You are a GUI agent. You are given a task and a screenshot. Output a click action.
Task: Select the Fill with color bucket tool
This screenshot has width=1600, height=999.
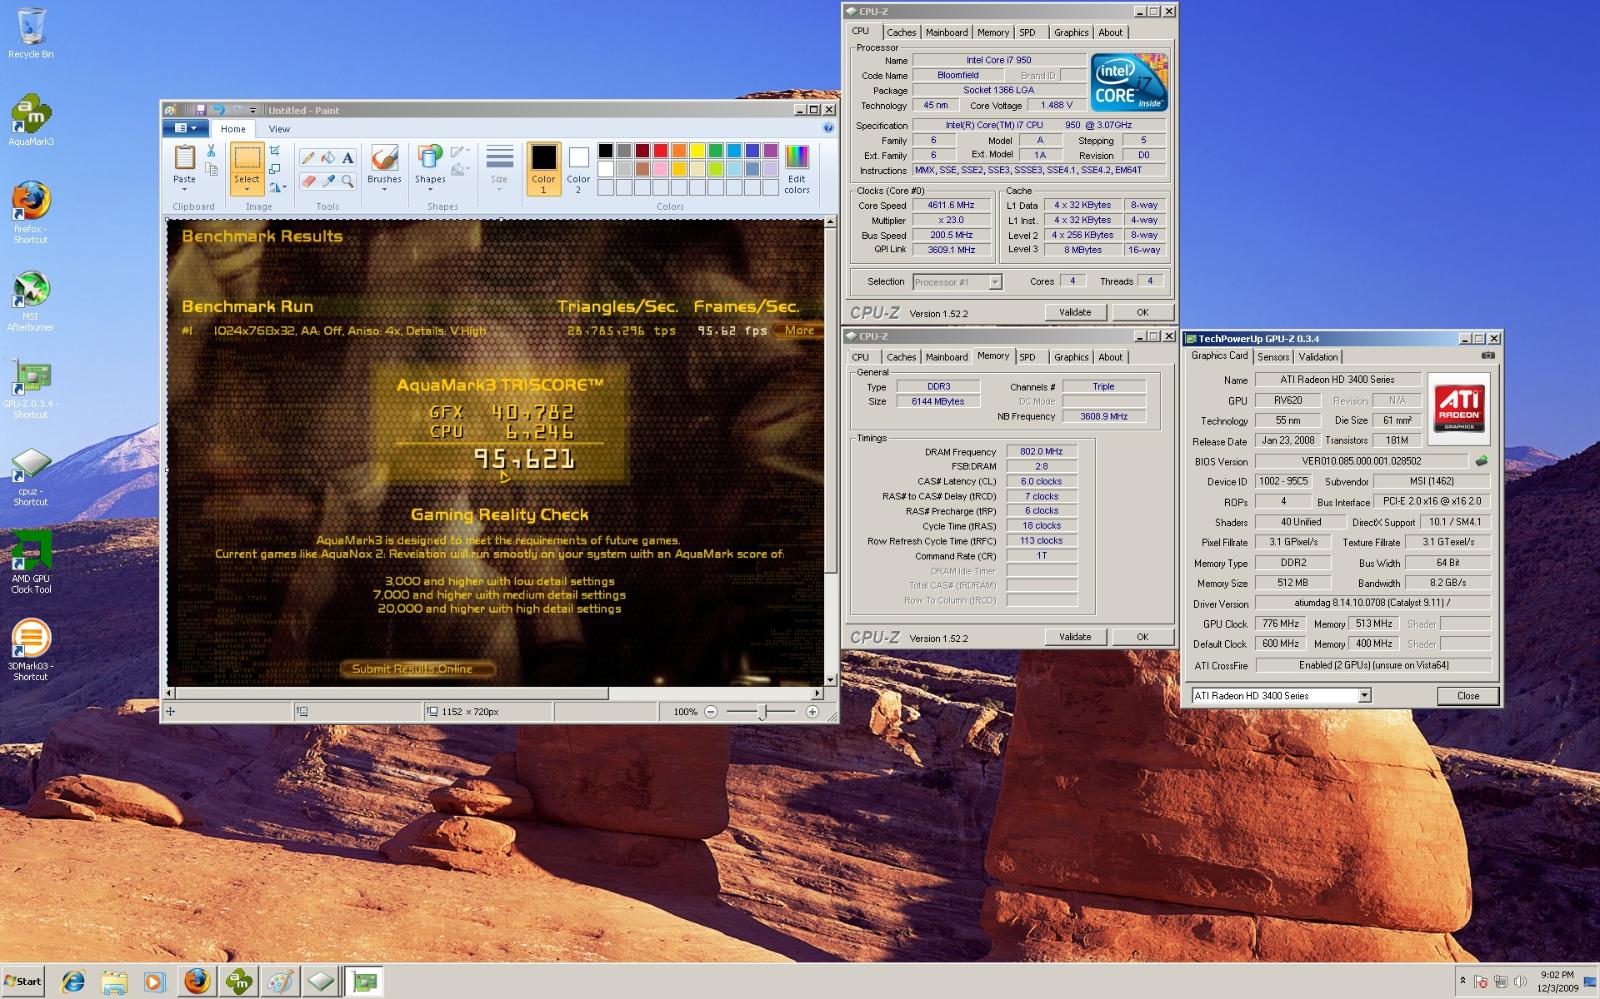tap(328, 157)
